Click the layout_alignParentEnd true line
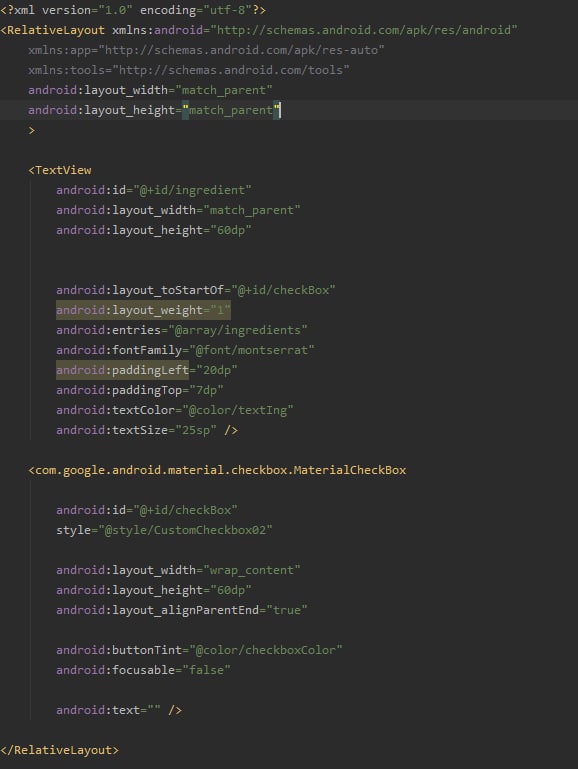The height and width of the screenshot is (769, 578). [181, 610]
